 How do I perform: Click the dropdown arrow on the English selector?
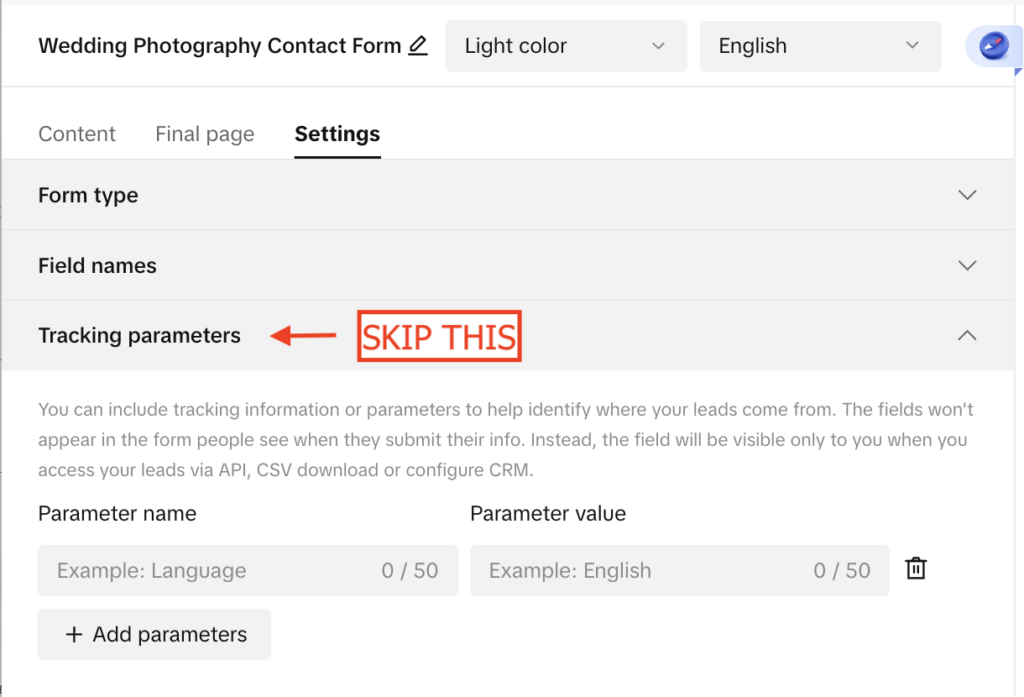click(x=911, y=46)
